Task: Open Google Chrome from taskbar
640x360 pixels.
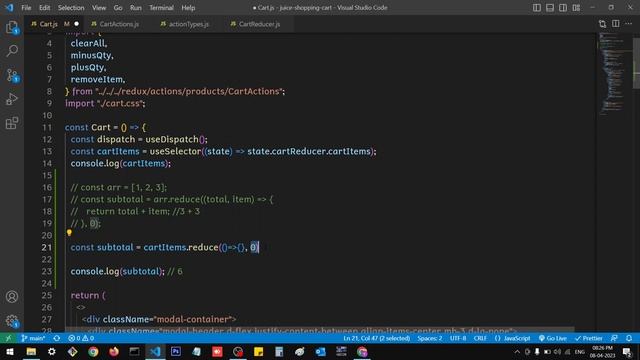Action: point(93,352)
